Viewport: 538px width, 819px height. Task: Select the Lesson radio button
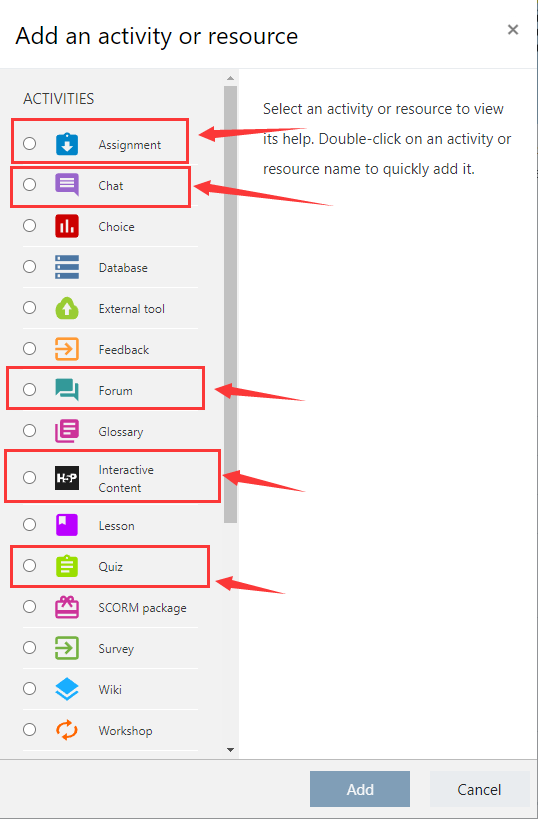click(x=30, y=524)
